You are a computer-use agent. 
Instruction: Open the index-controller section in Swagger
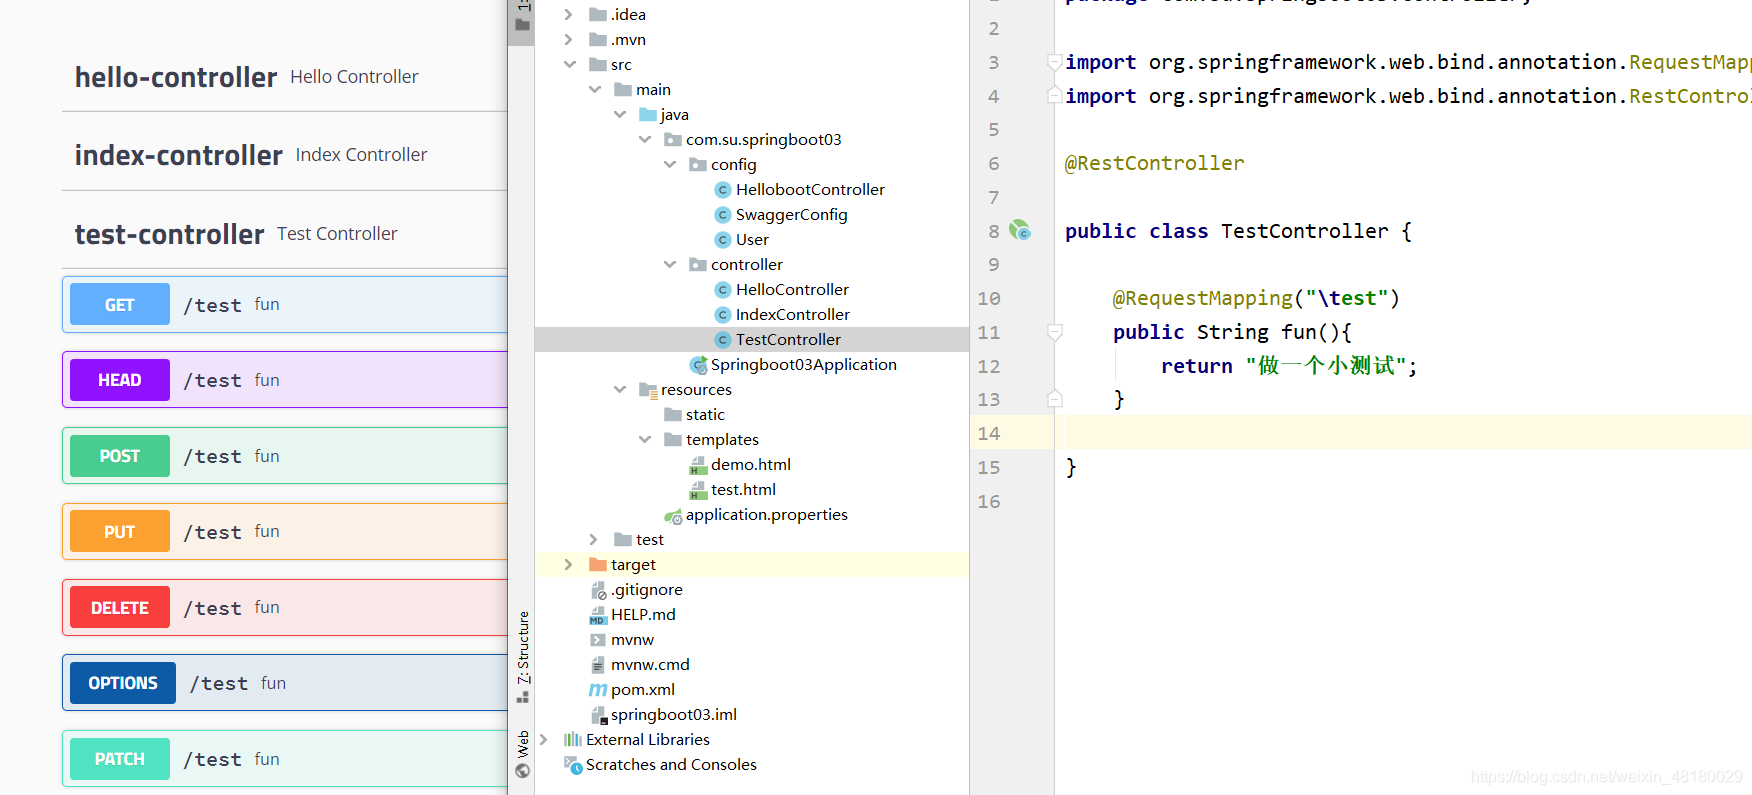(x=179, y=155)
